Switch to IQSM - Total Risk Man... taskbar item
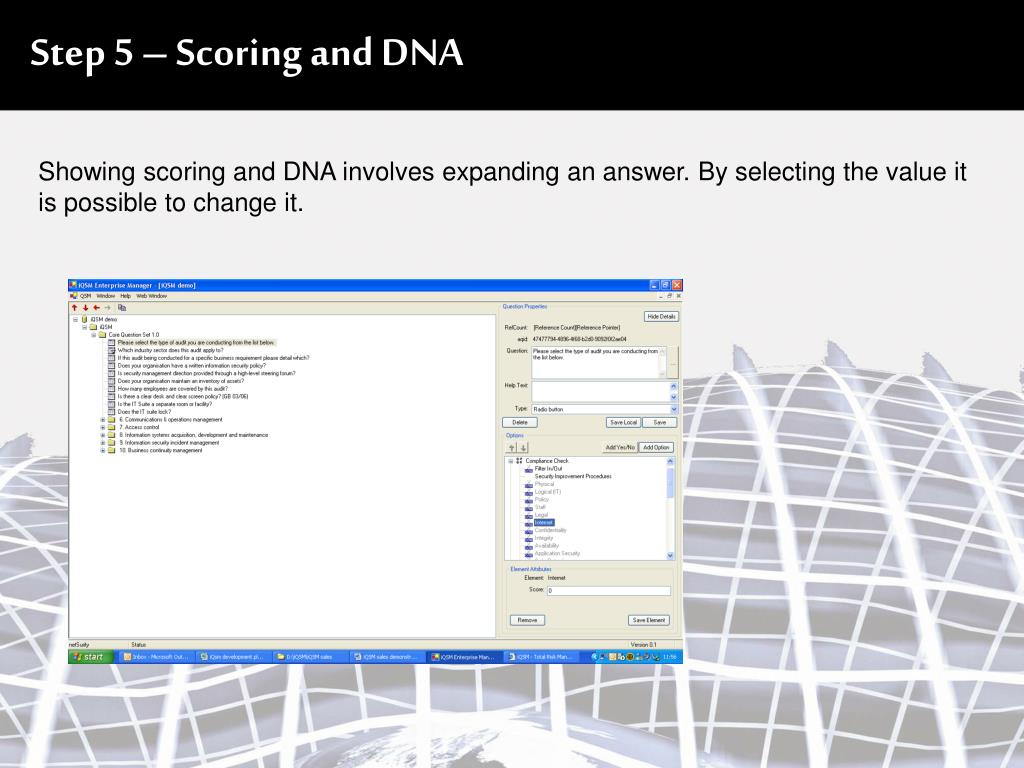The image size is (1024, 768). [539, 657]
